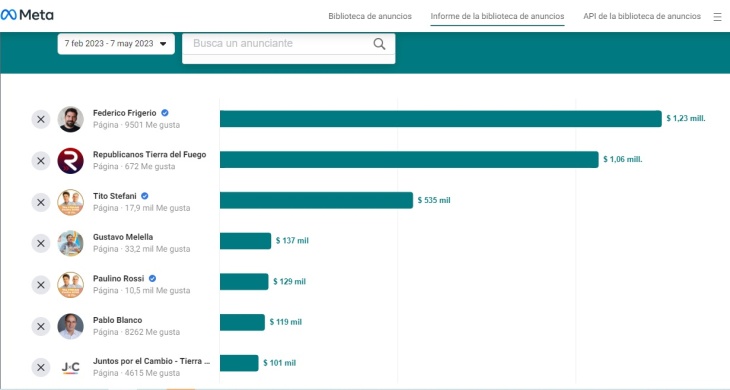Click 'Página · 4615 Me gusta' text
The width and height of the screenshot is (730, 390).
tap(136, 373)
